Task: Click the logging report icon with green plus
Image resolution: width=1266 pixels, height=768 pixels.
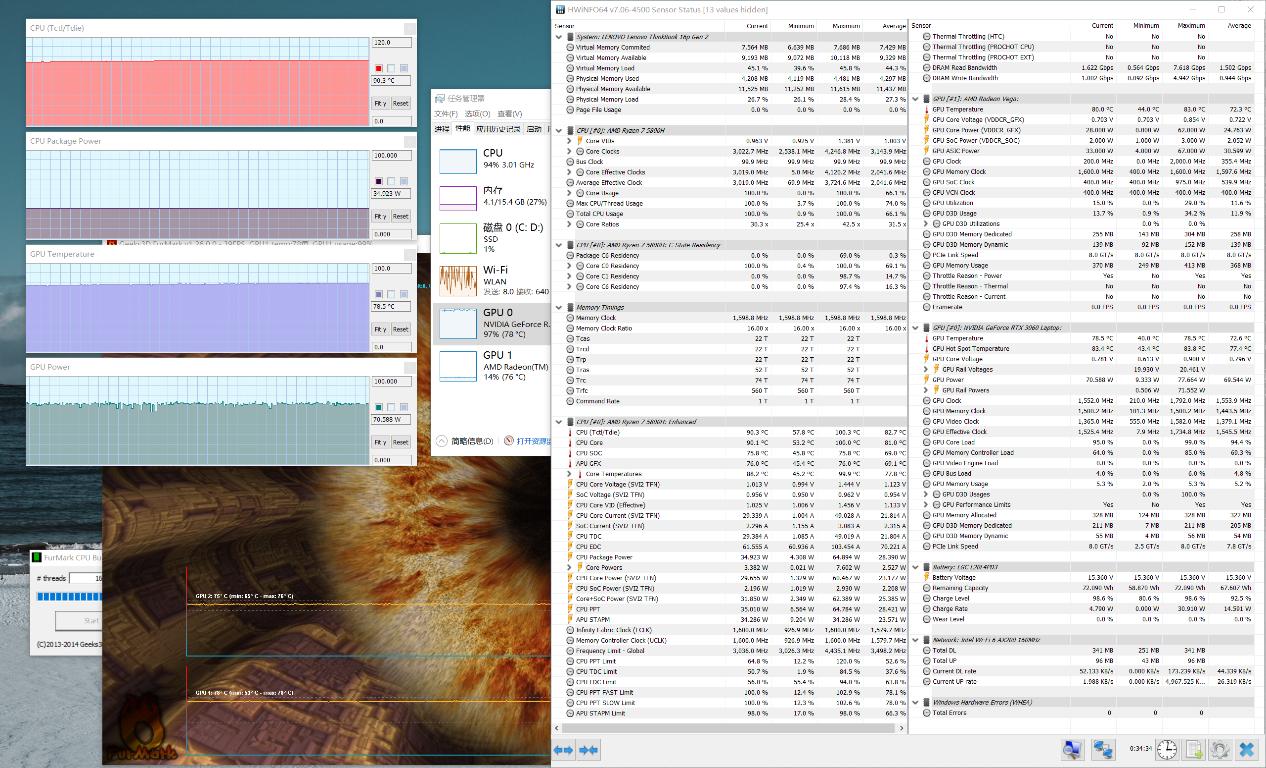Action: pos(1193,749)
